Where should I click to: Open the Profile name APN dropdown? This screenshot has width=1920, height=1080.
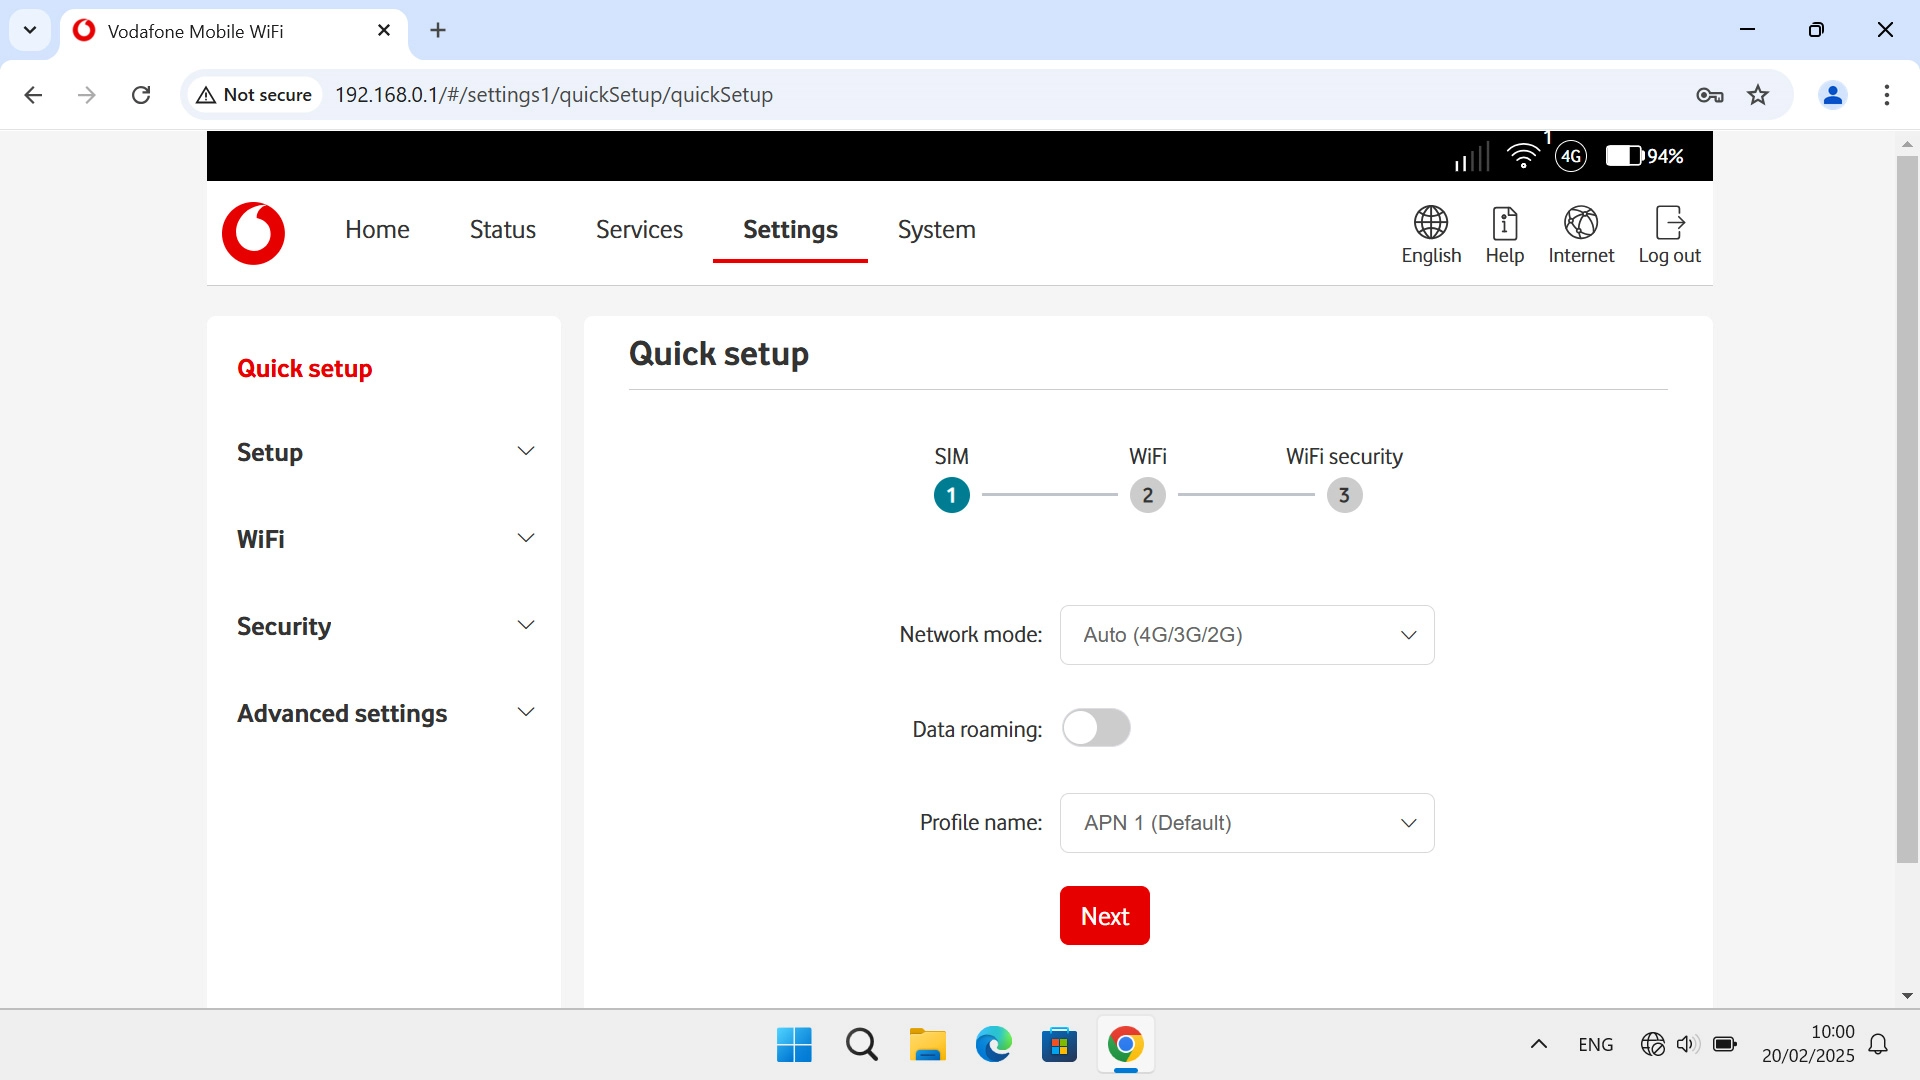click(x=1246, y=823)
